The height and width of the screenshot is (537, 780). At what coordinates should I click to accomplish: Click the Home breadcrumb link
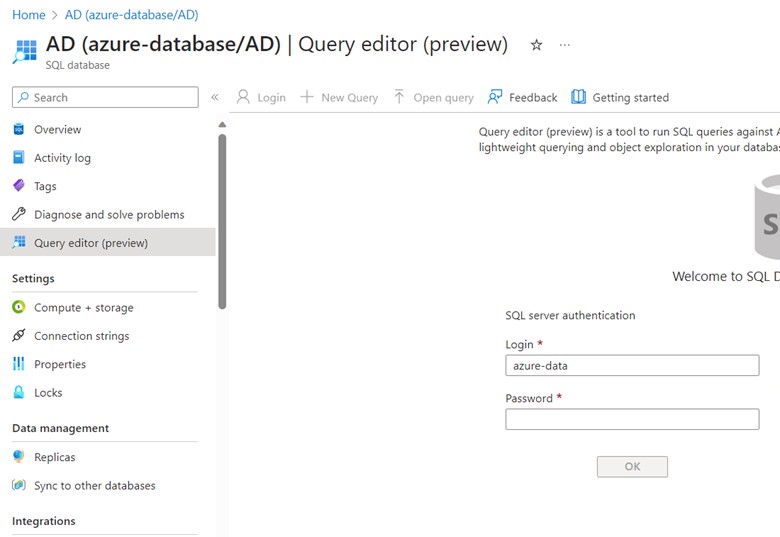click(x=28, y=15)
